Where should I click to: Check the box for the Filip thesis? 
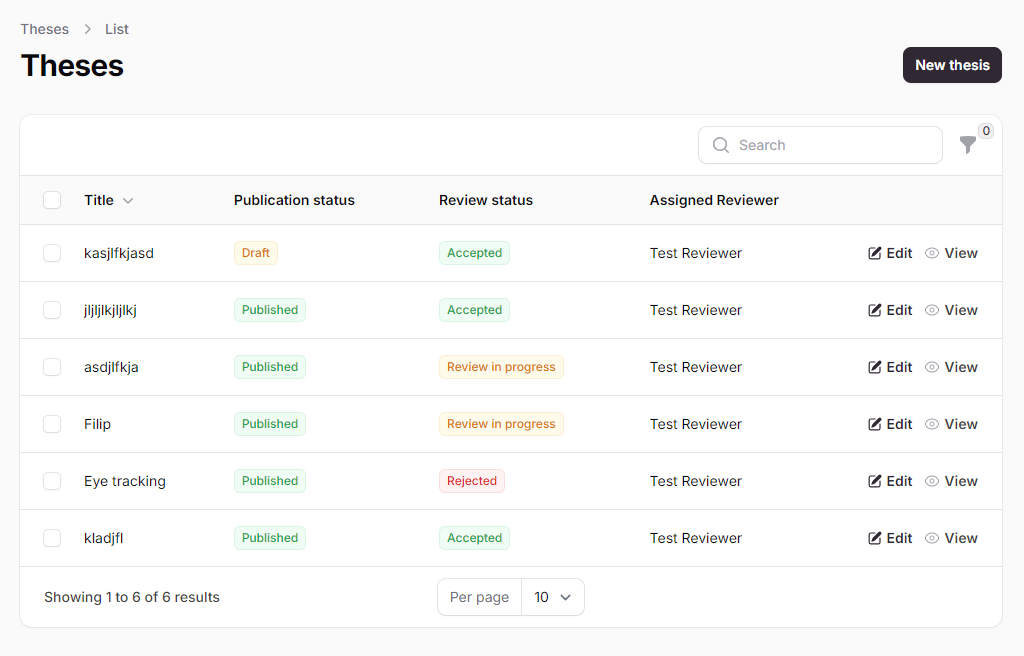click(52, 424)
